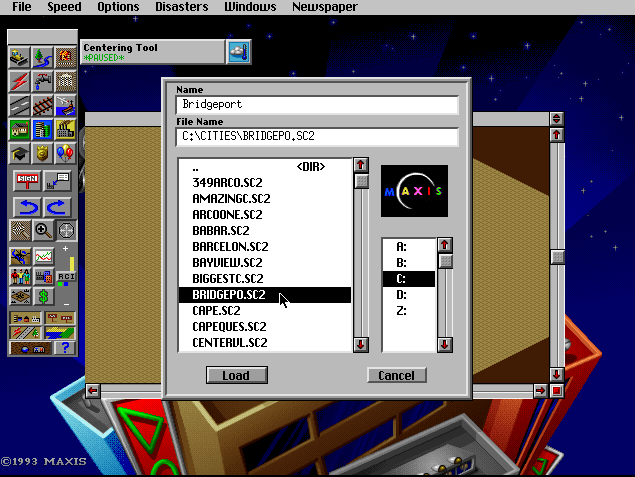Screen dimensions: 635x477
Task: Select the Bulldozer tool
Action: pyautogui.click(x=19, y=58)
